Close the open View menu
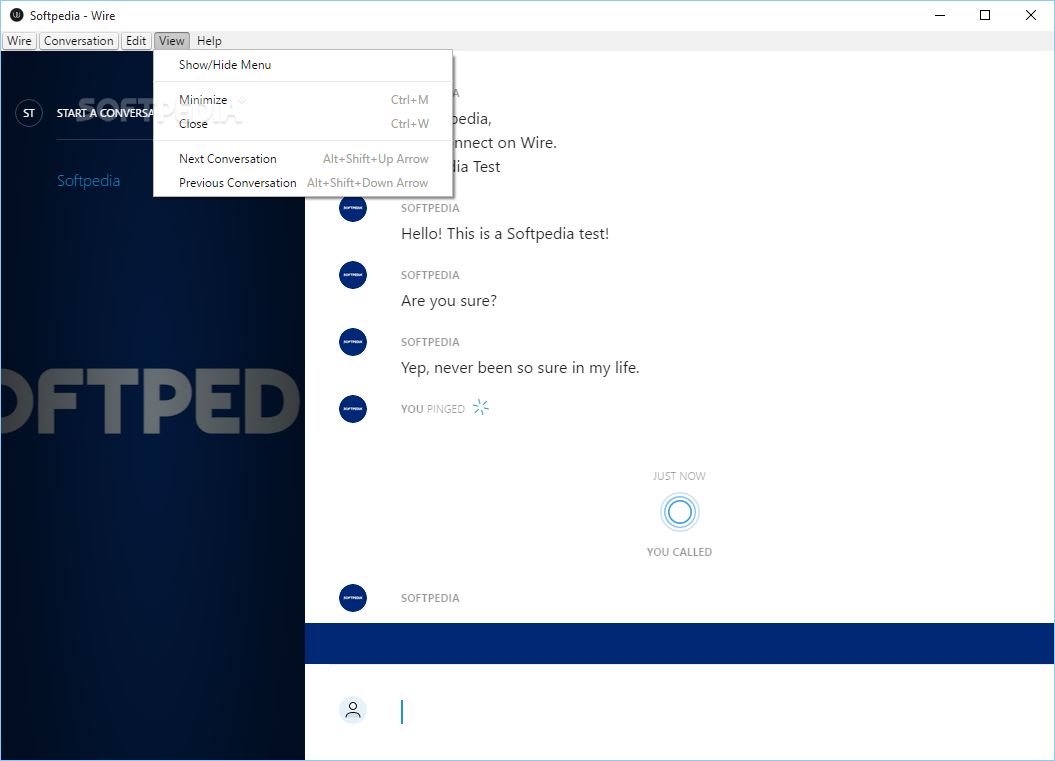The height and width of the screenshot is (761, 1055). pyautogui.click(x=172, y=41)
